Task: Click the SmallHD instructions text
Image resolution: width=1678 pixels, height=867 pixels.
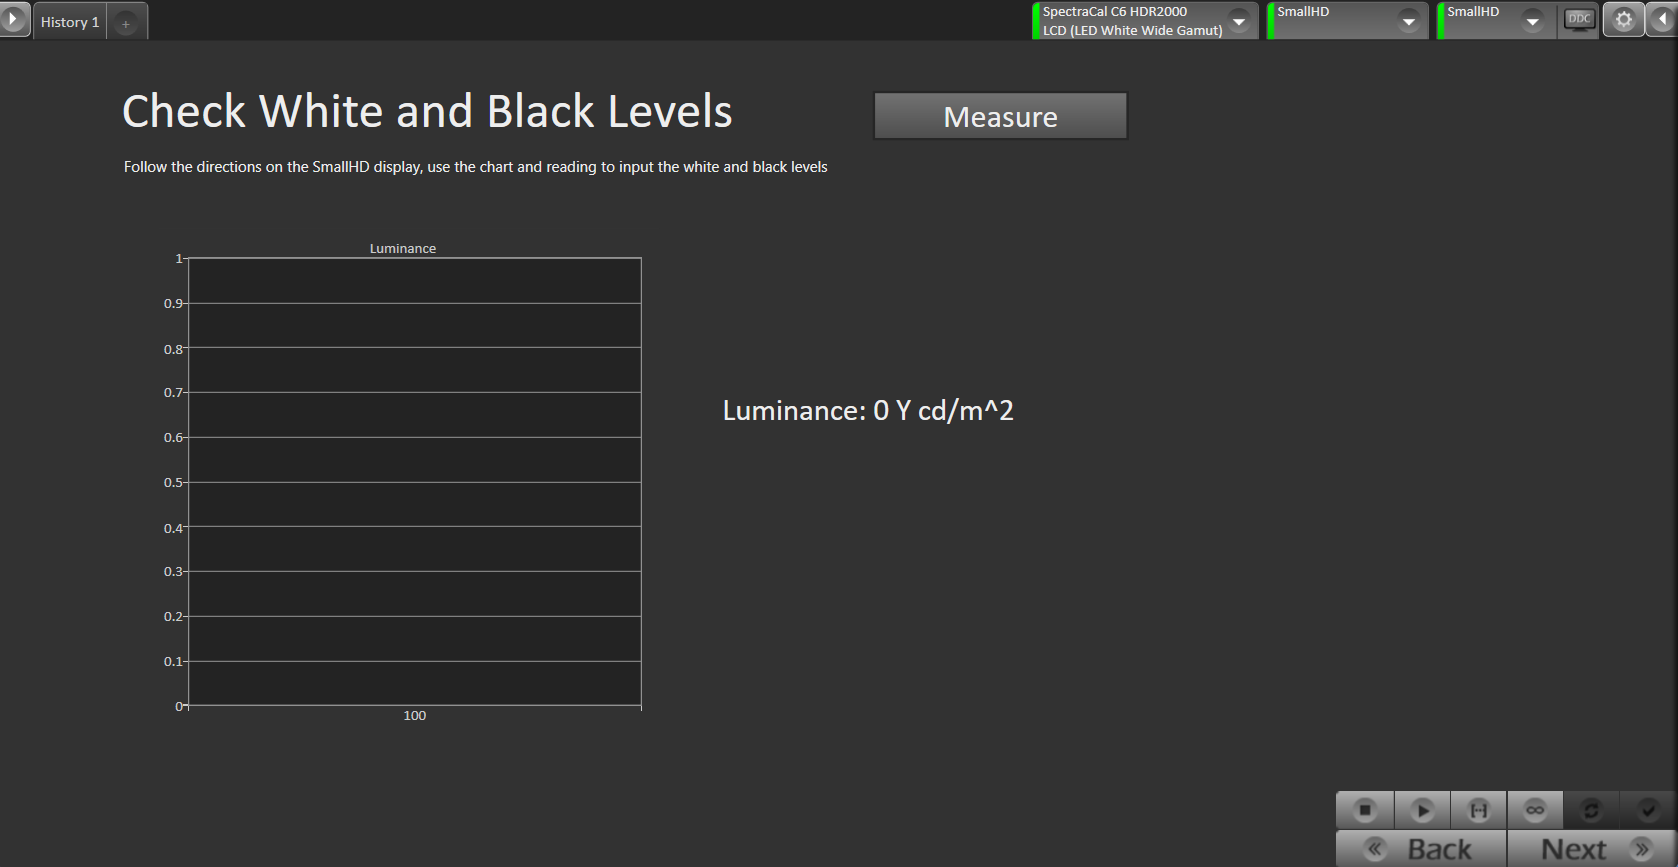Action: click(476, 167)
